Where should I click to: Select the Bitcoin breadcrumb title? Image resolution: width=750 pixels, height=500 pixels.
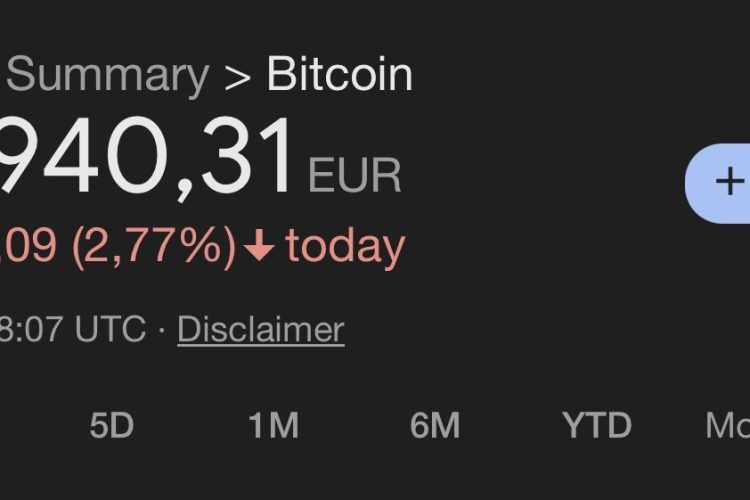(339, 76)
